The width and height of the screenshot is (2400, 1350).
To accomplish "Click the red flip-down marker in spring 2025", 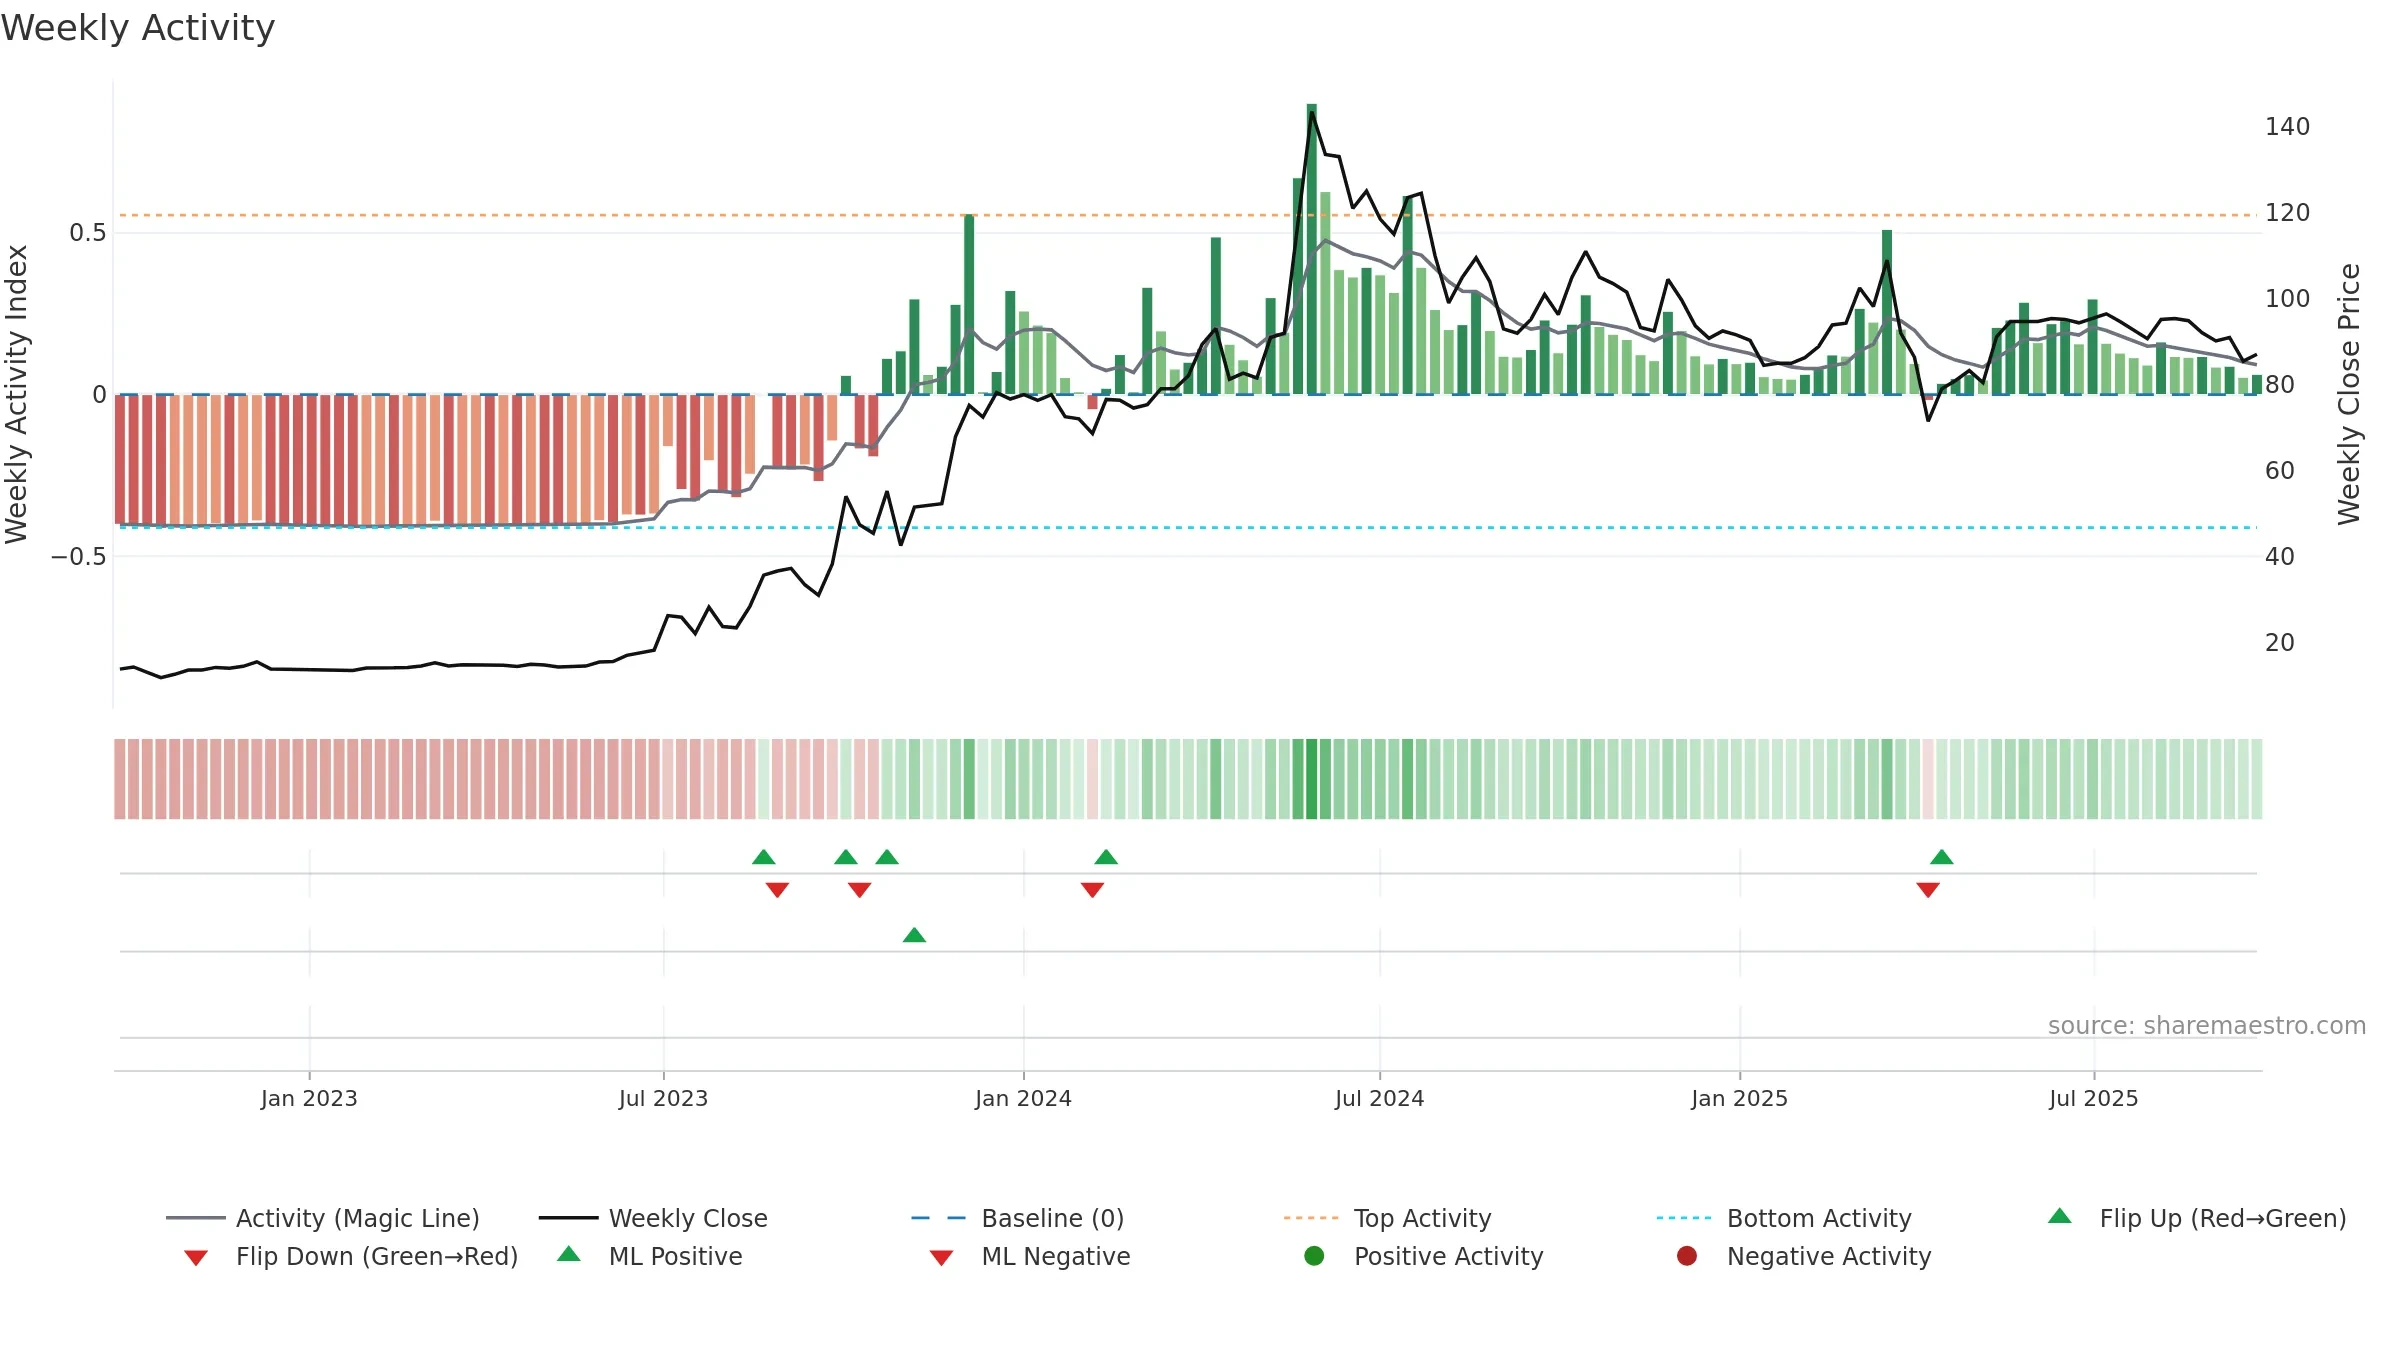I will tap(1928, 890).
